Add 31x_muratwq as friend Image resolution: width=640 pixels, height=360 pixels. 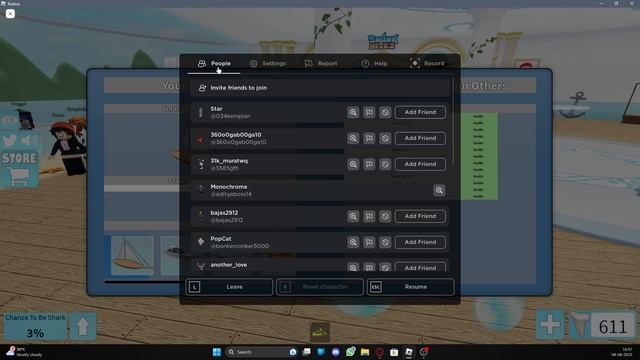[420, 164]
